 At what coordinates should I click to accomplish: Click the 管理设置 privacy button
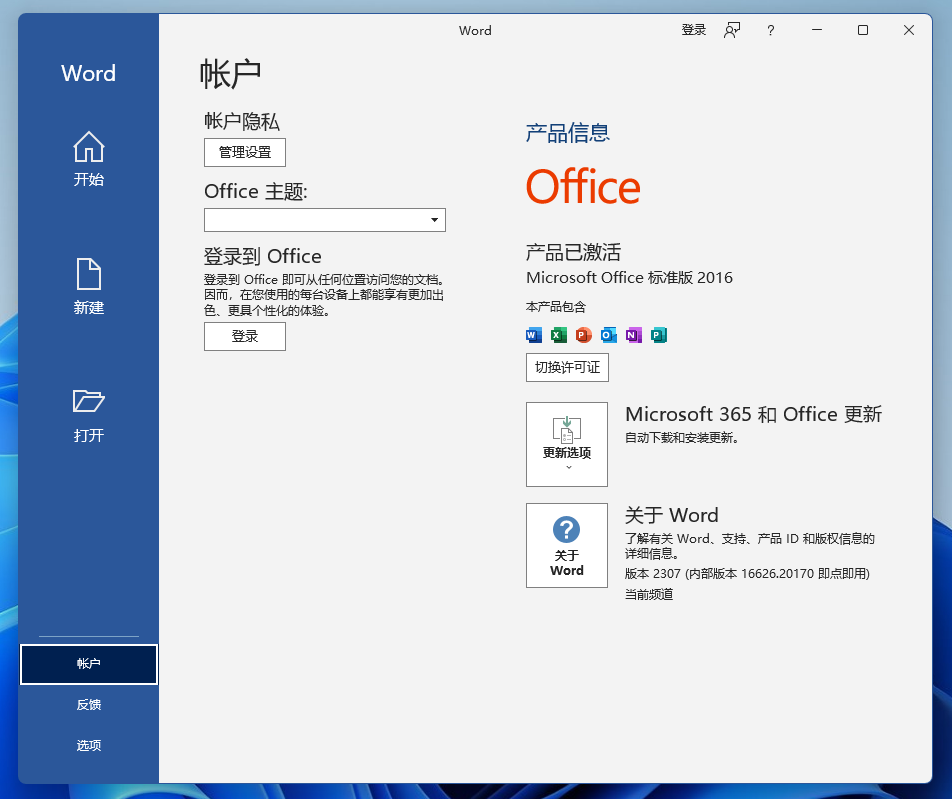245,152
